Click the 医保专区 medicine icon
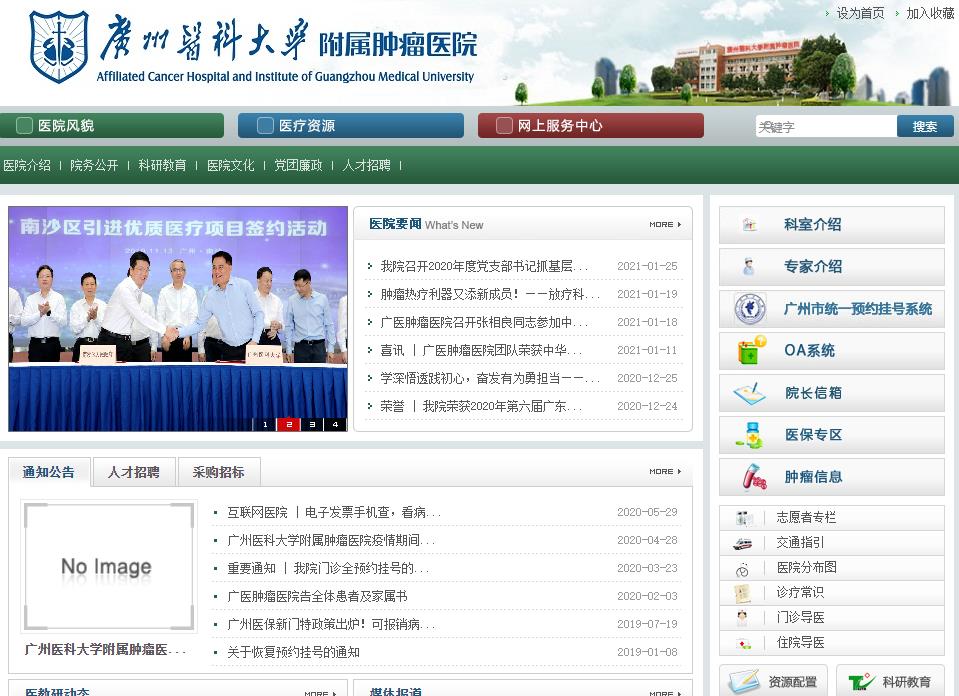The image size is (959, 696). (751, 435)
